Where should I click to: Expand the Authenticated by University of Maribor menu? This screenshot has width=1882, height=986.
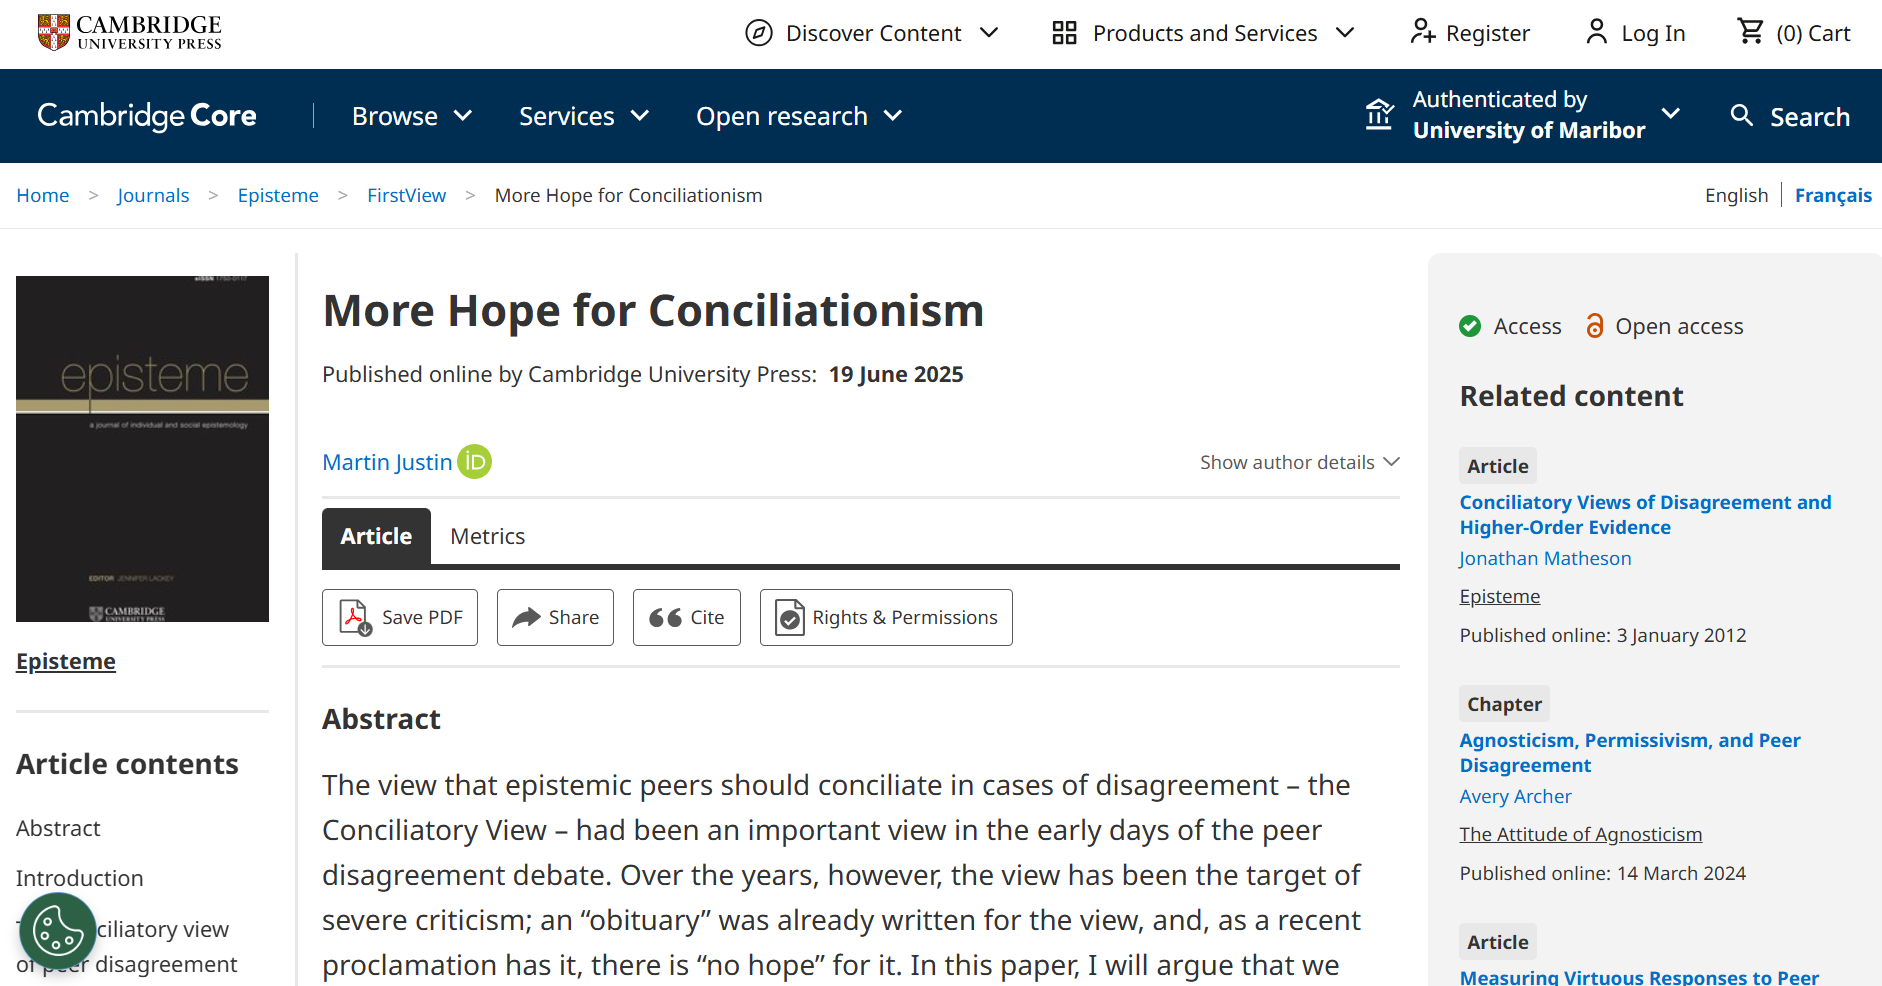pos(1525,115)
